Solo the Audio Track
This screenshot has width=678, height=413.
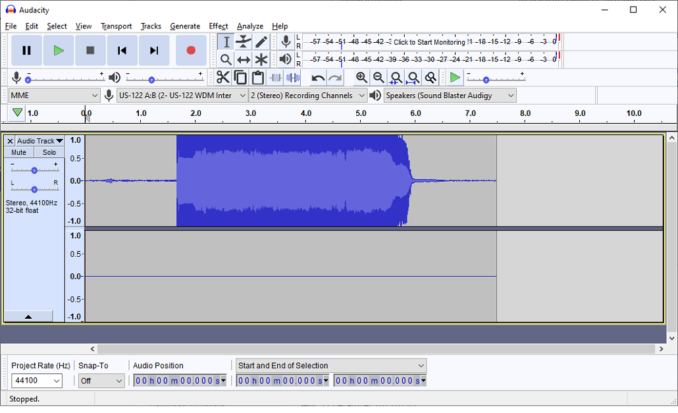point(49,152)
